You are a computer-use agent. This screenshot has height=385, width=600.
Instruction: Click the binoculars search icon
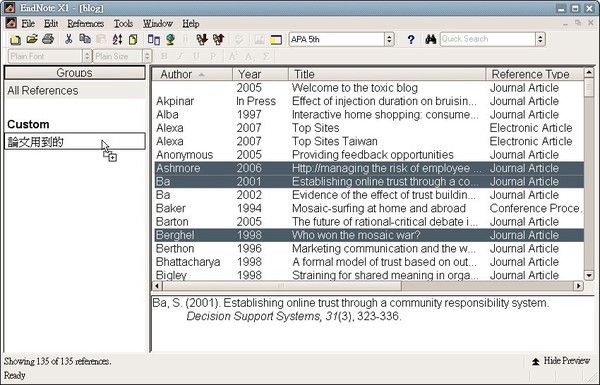coord(430,39)
